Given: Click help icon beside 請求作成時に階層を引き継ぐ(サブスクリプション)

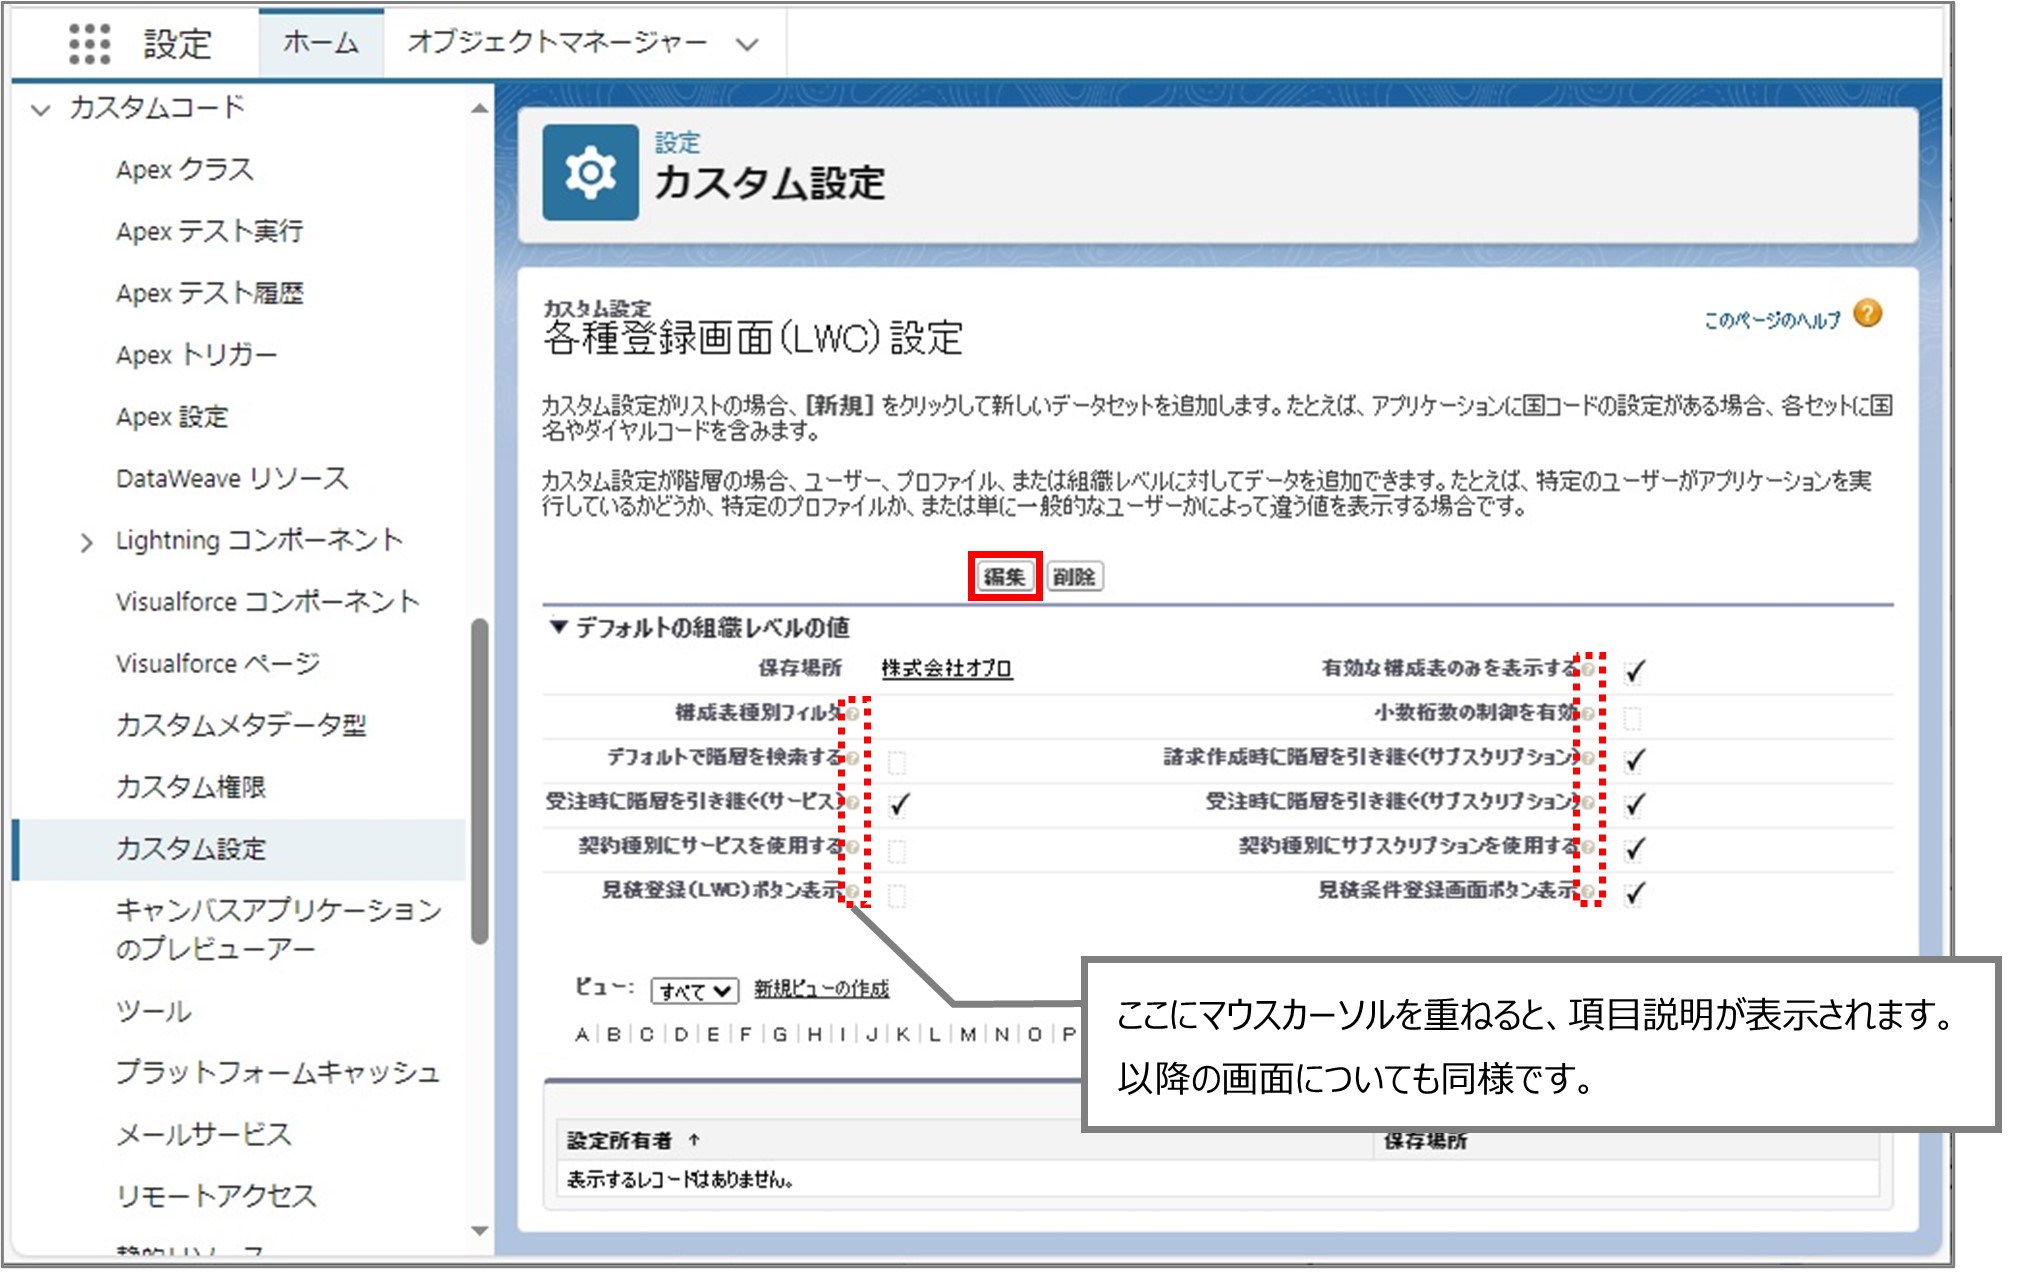Looking at the screenshot, I should (x=1588, y=758).
